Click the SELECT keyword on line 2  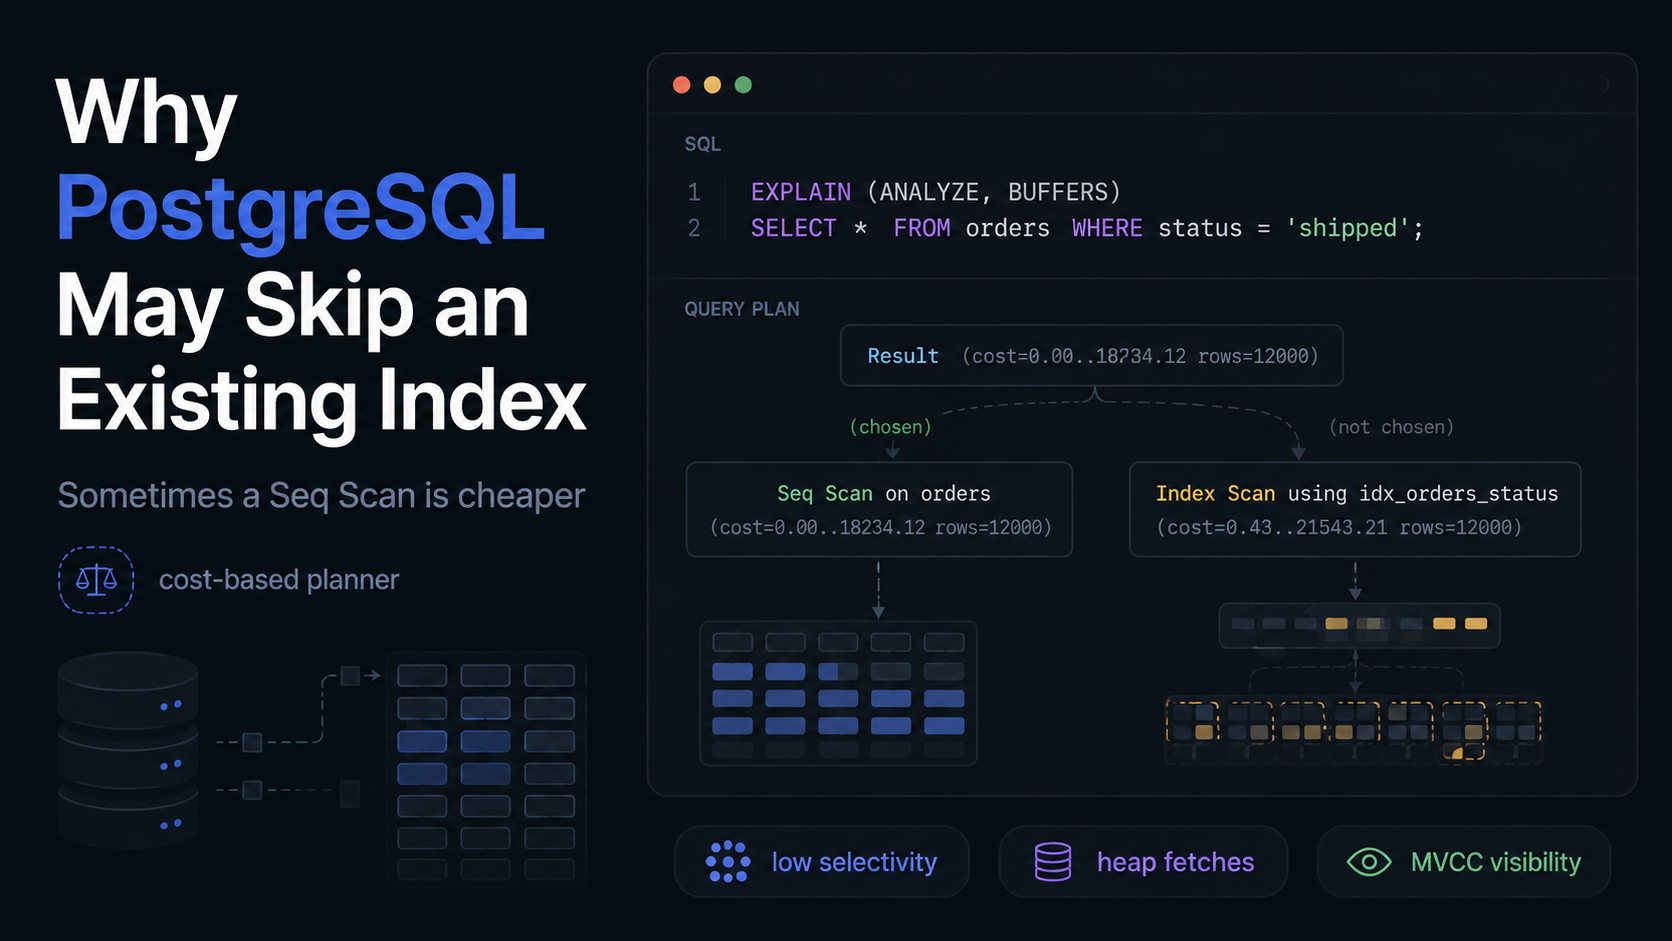click(793, 228)
